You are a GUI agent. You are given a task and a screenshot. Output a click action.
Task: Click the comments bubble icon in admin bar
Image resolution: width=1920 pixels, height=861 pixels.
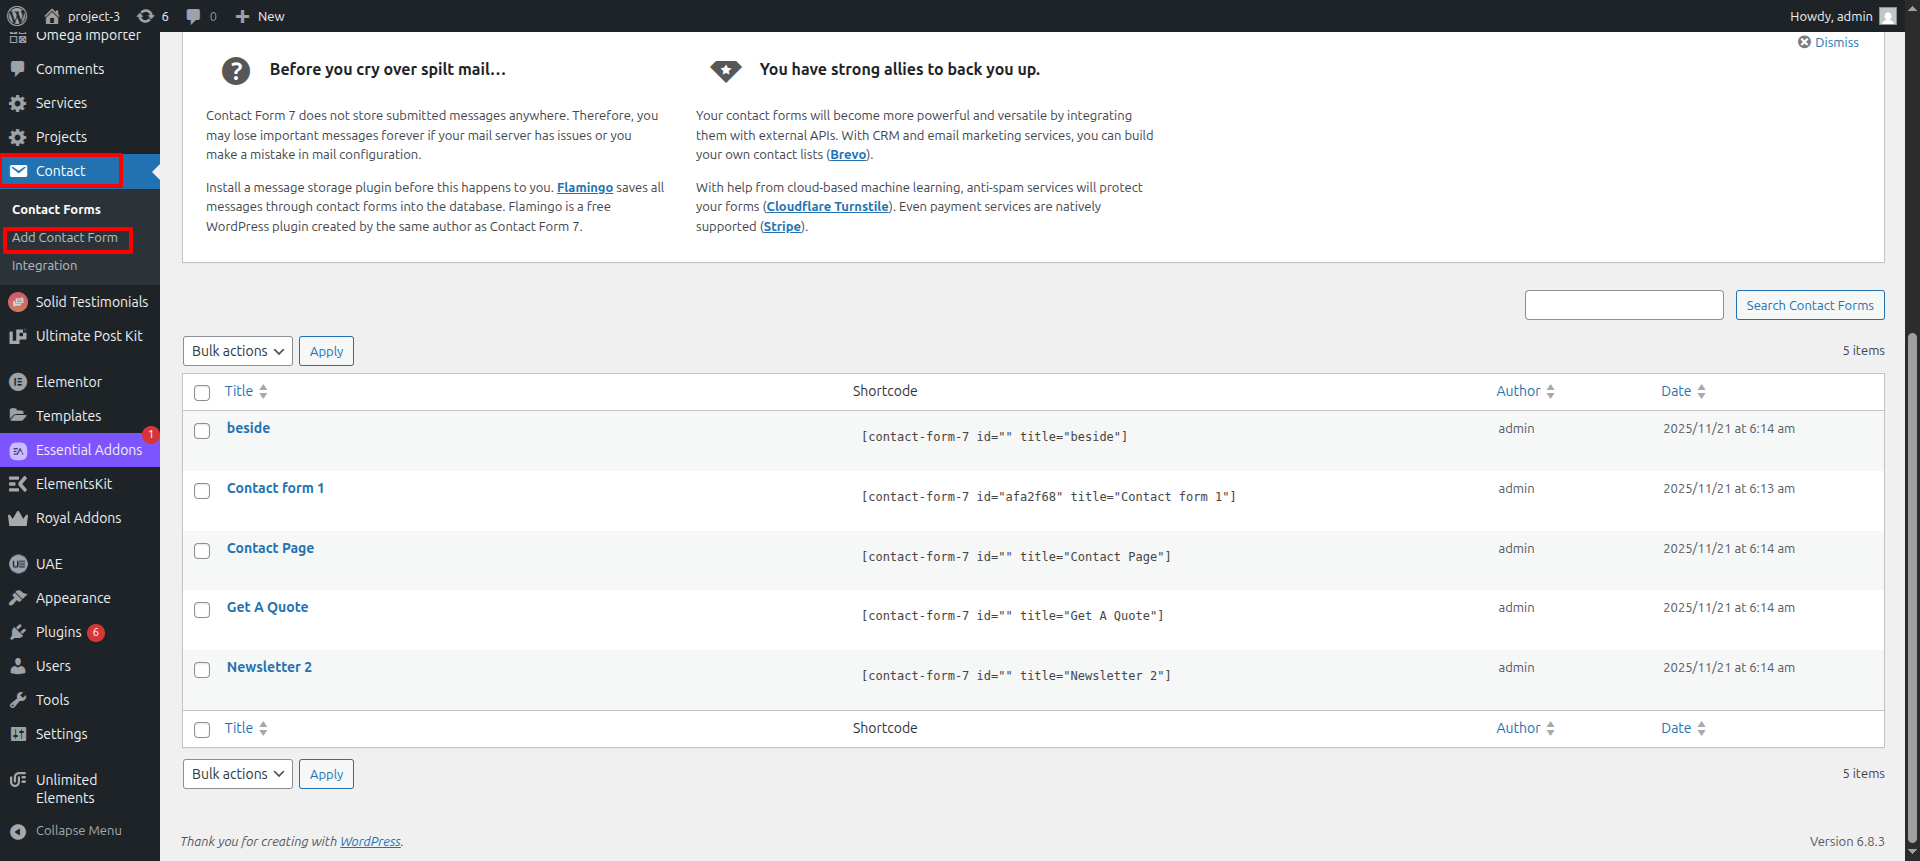point(194,16)
